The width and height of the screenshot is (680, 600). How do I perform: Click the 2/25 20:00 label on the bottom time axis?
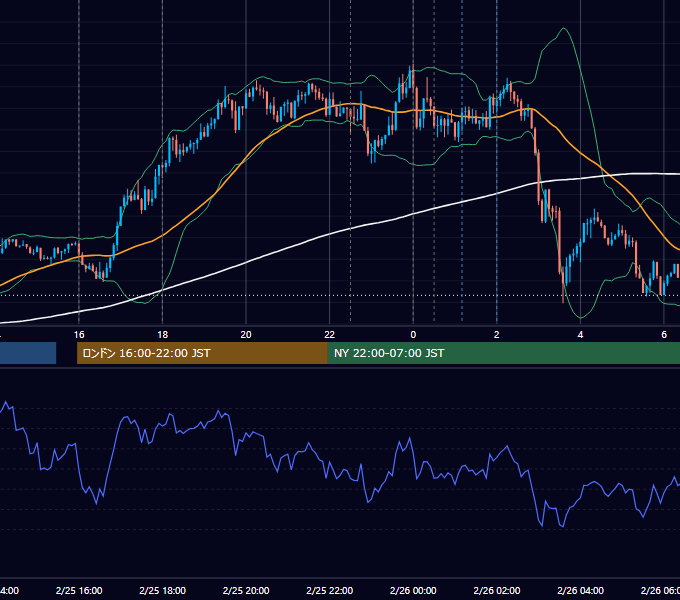[246, 590]
